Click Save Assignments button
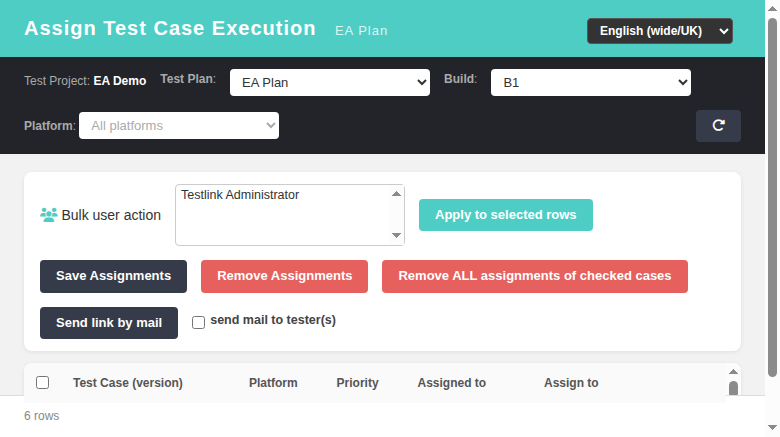This screenshot has height=437, width=780. tap(113, 276)
